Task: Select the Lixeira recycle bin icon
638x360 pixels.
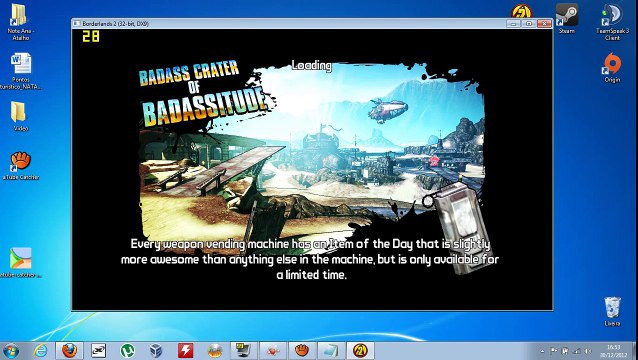Action: pyautogui.click(x=612, y=311)
